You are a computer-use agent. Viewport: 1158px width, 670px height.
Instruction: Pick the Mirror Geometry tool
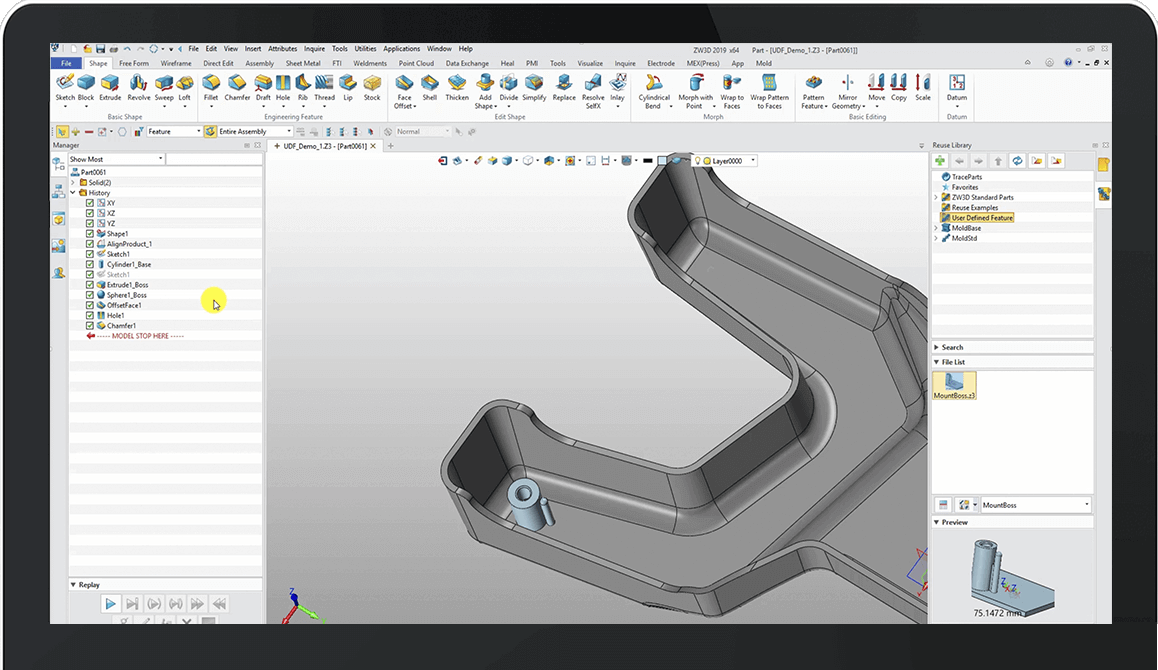click(x=848, y=92)
